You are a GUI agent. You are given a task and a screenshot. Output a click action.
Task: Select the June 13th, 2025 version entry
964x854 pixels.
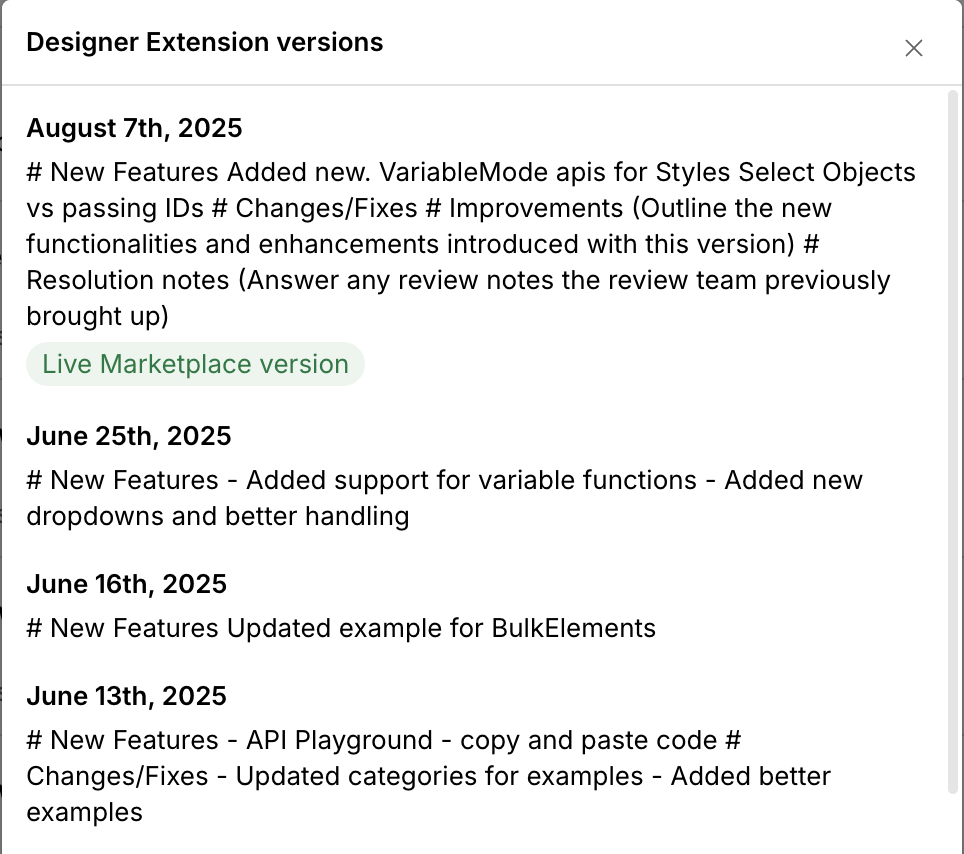point(126,696)
